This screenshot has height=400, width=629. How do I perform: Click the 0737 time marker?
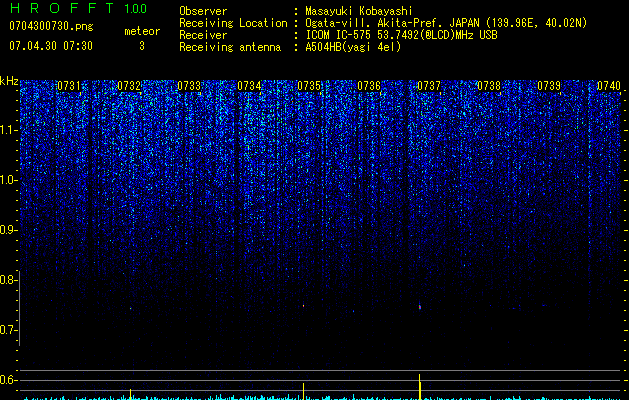coord(429,86)
